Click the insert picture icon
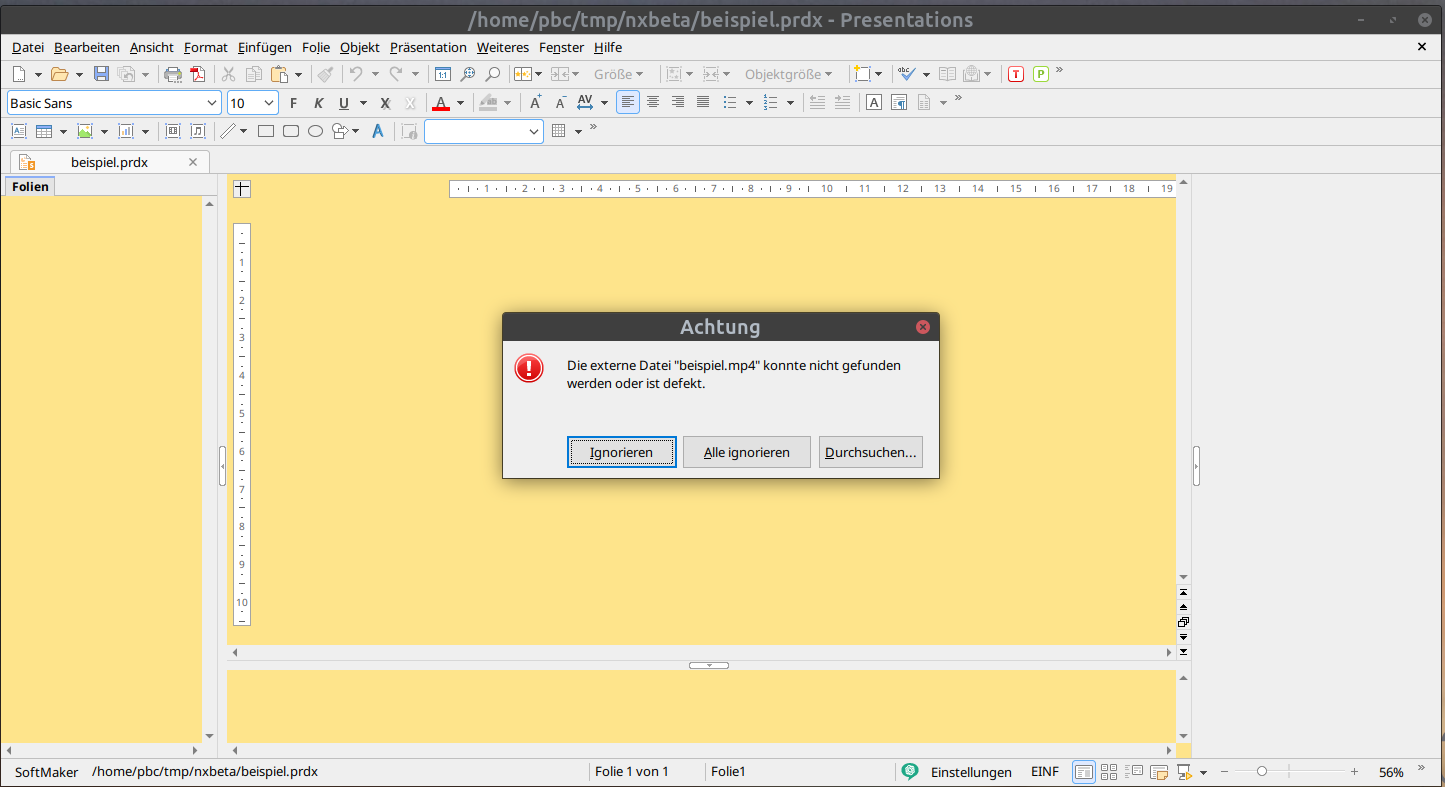 [x=85, y=131]
